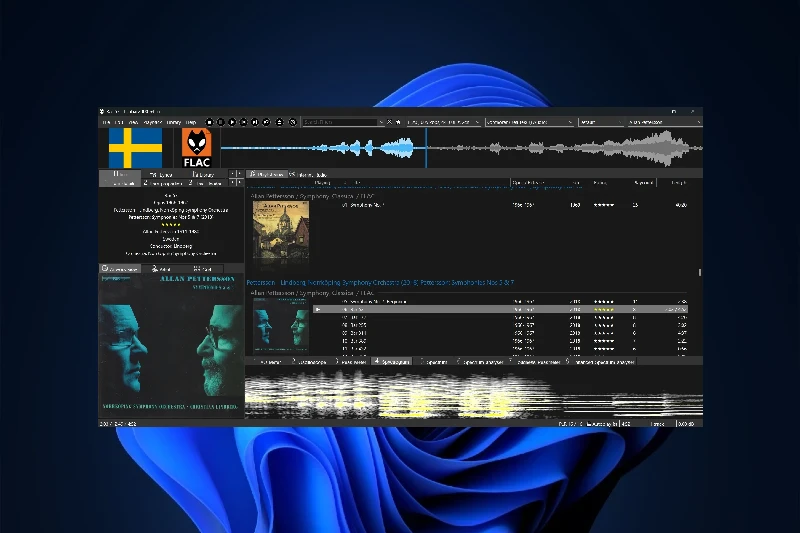Select the old town painting album cover

(x=280, y=231)
